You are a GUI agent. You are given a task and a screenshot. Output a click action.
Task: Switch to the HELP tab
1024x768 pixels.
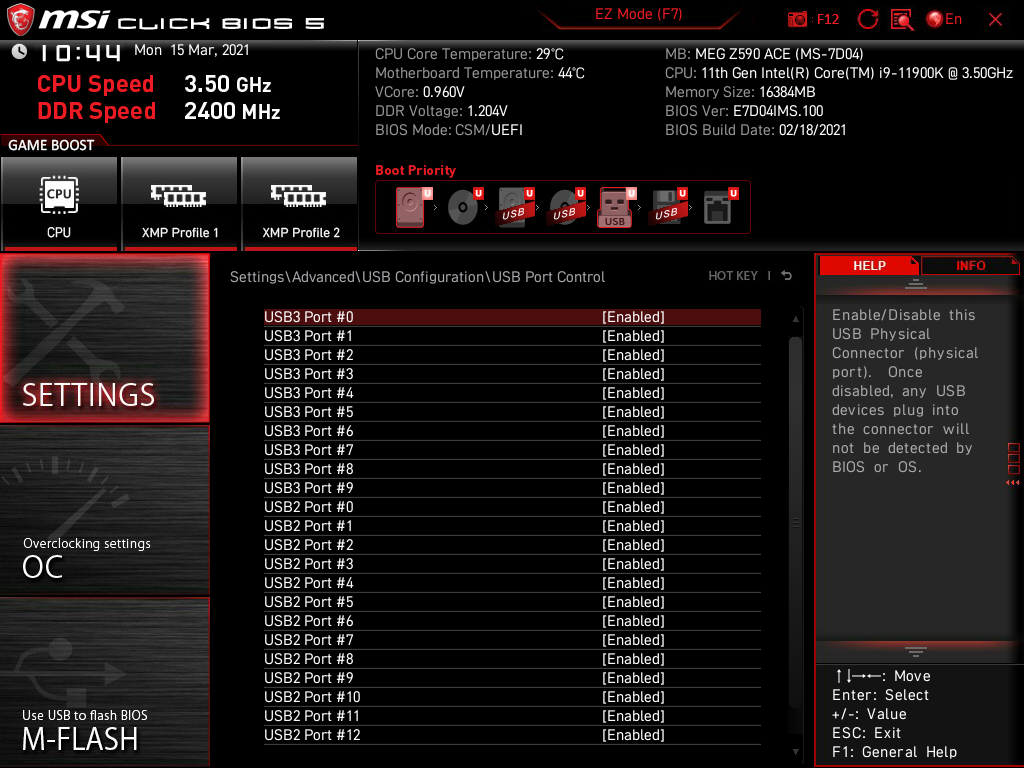point(869,266)
